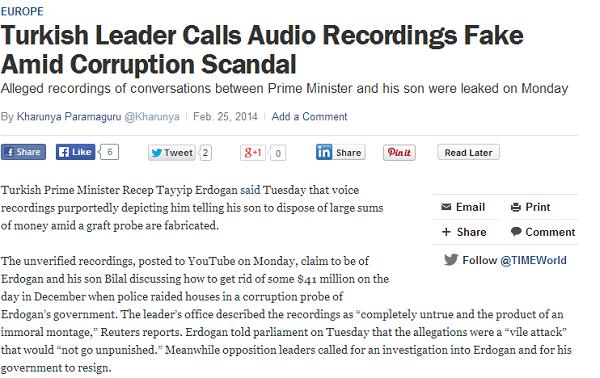Click the Twitter bird Follow icon
The image size is (600, 378).
pos(451,260)
